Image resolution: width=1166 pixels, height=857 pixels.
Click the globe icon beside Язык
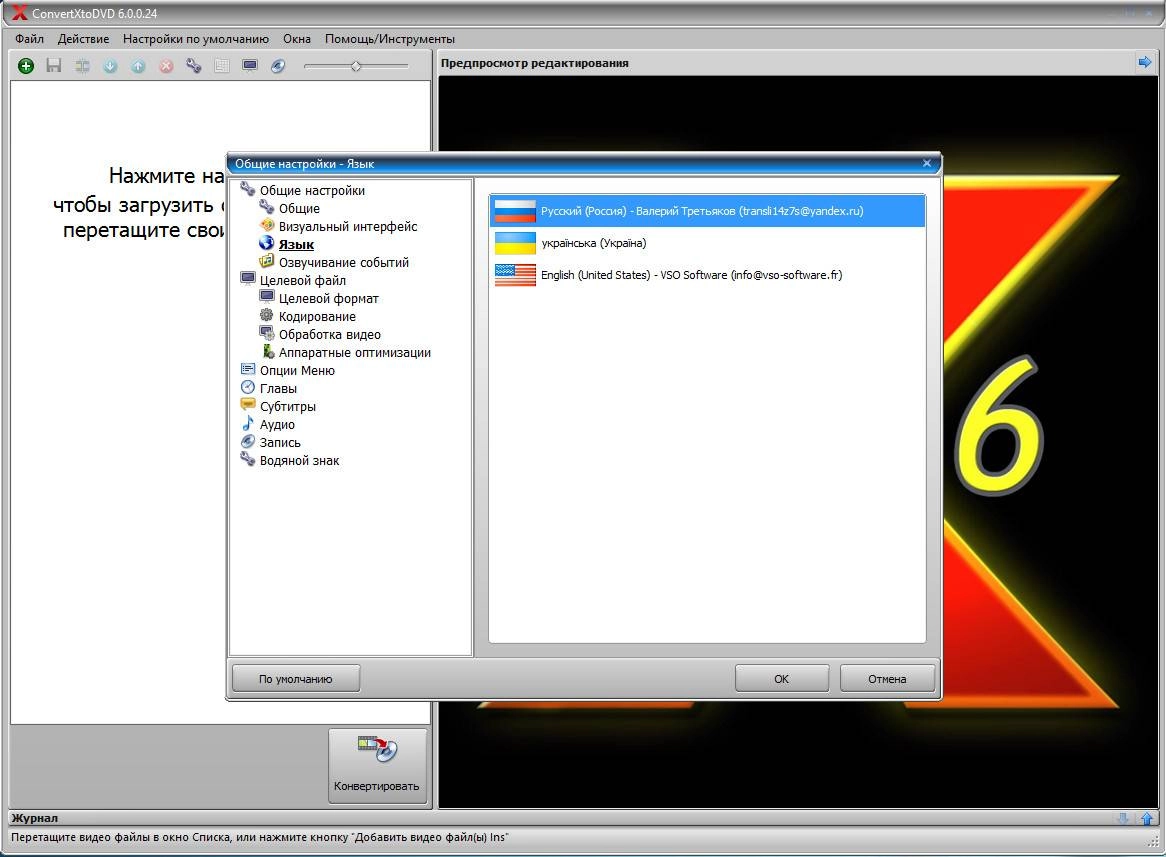(266, 243)
